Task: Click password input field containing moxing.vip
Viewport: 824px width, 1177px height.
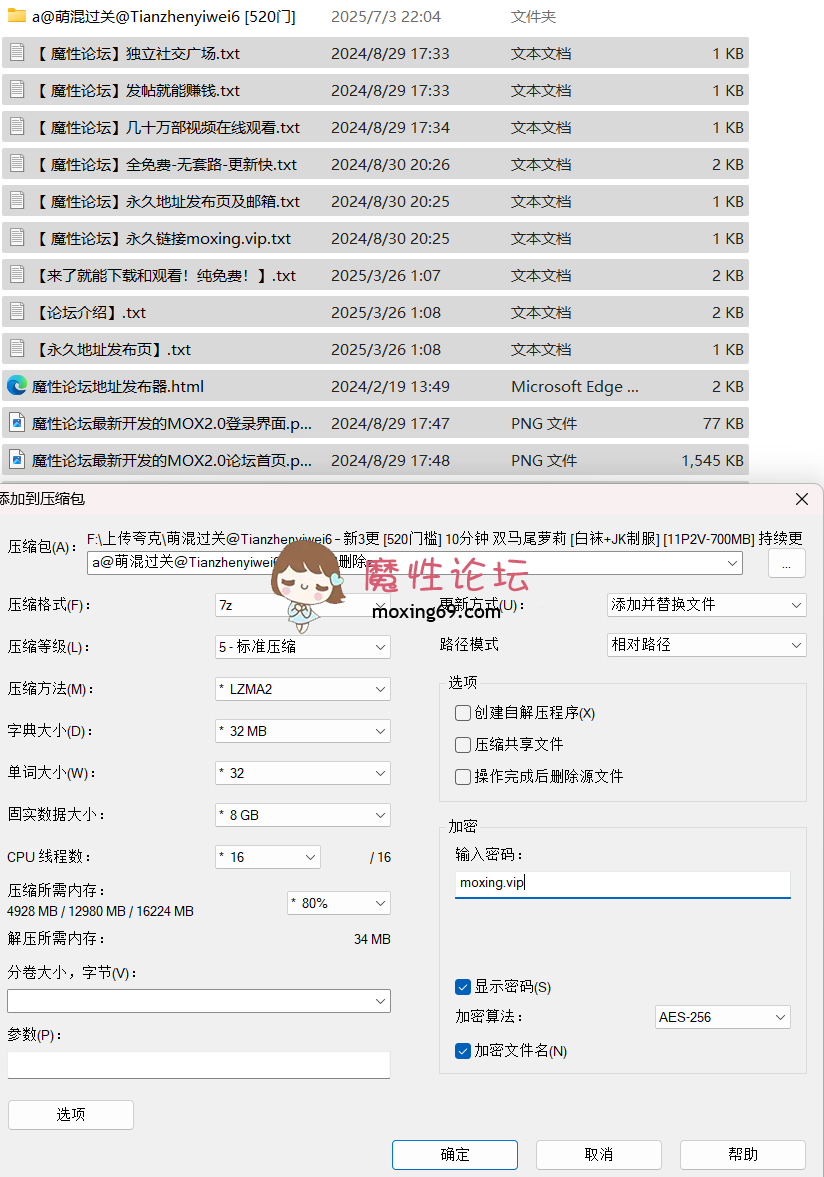Action: pos(623,884)
